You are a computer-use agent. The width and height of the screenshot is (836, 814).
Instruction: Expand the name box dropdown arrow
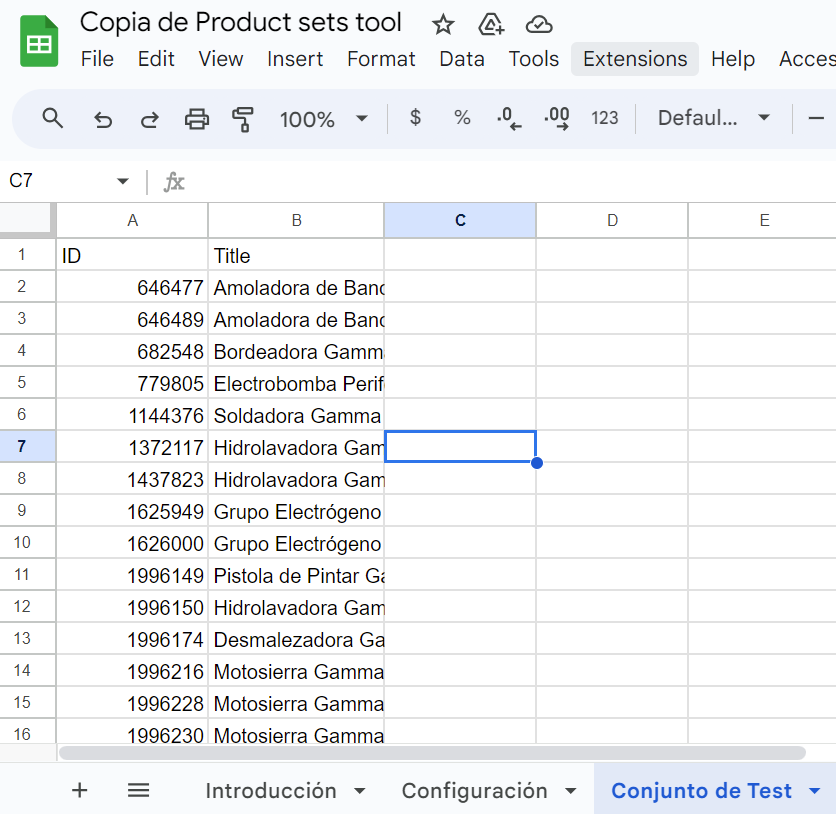pyautogui.click(x=123, y=181)
